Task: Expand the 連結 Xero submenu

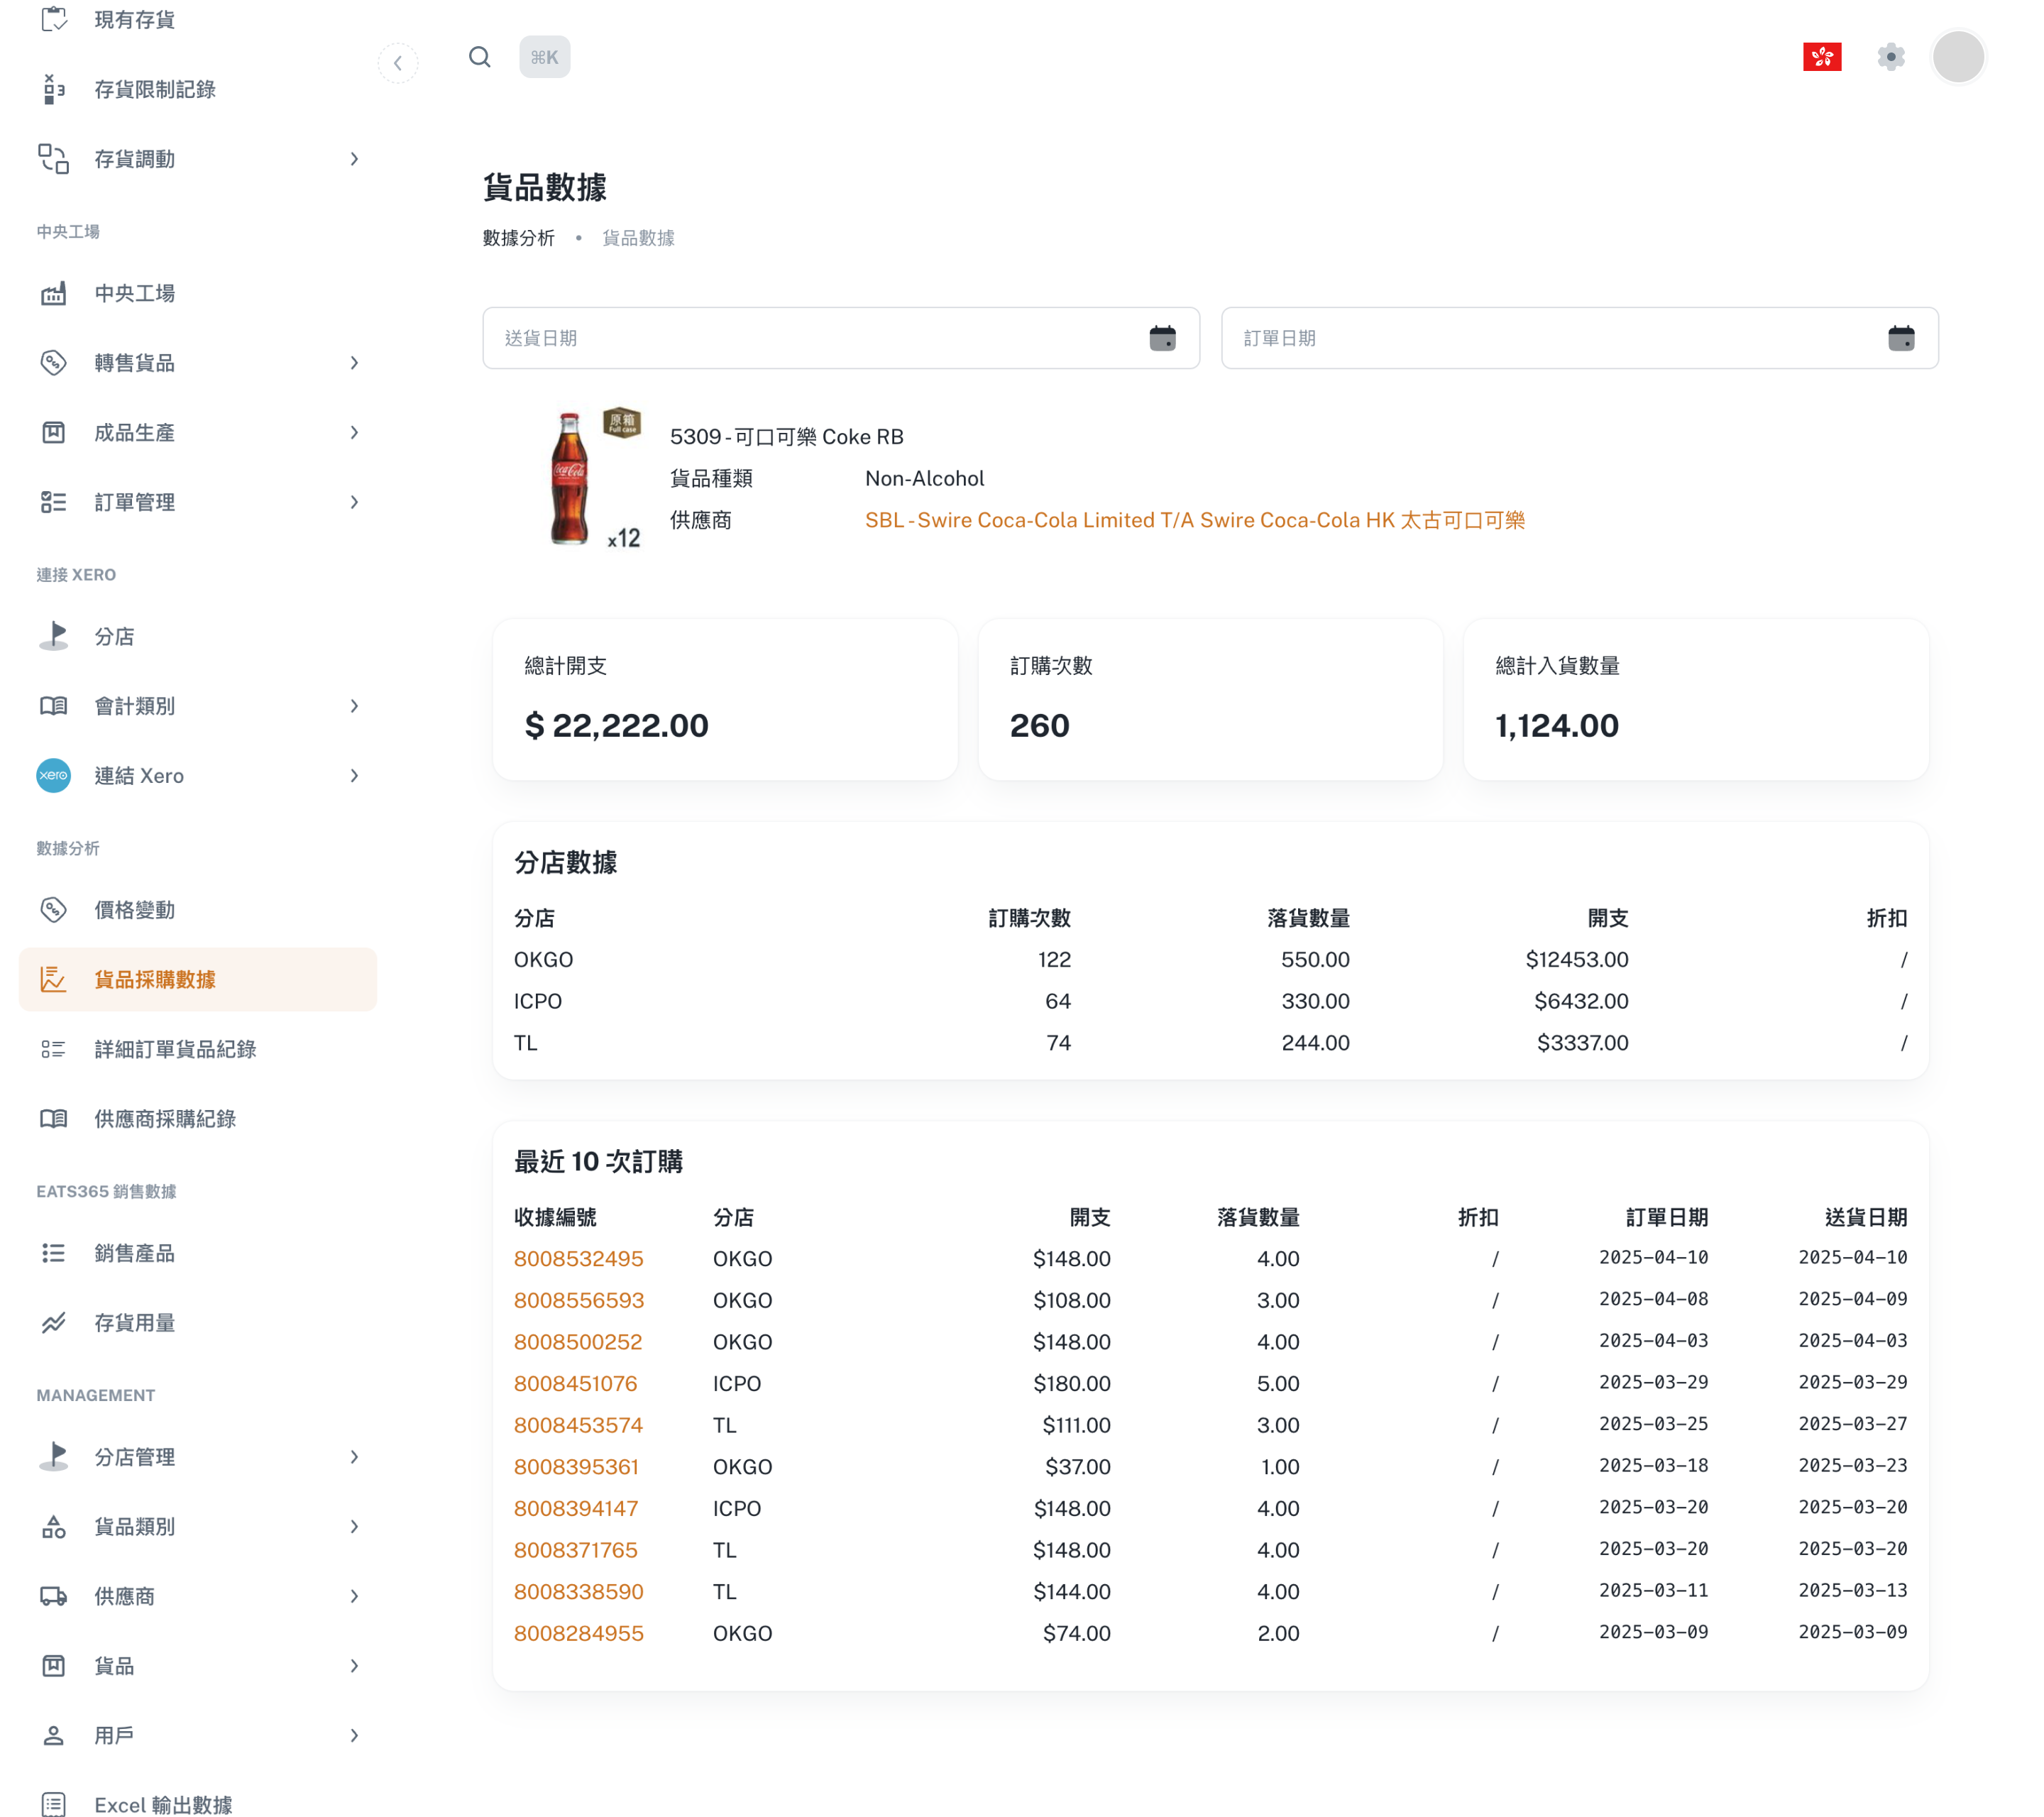Action: click(x=355, y=776)
